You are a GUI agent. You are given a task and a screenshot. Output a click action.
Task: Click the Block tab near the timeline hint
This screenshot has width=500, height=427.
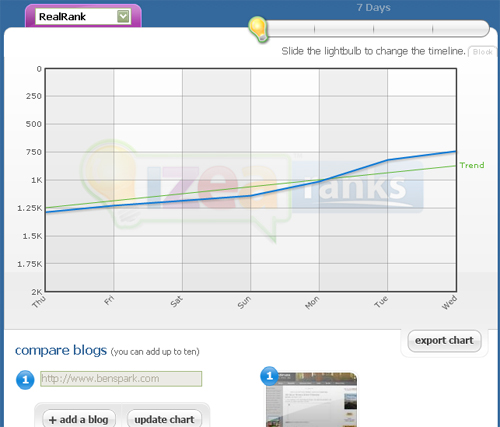pyautogui.click(x=482, y=52)
